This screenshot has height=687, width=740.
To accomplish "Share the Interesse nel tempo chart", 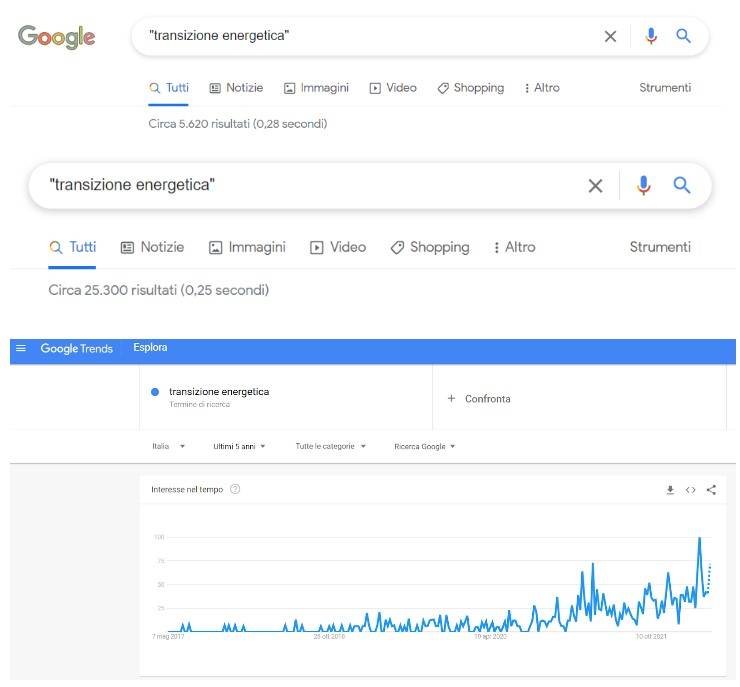I will [711, 490].
